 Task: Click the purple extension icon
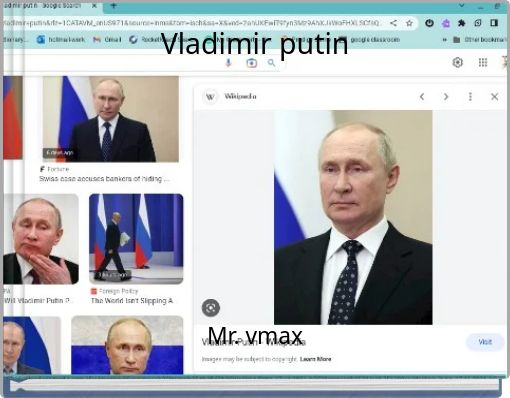[446, 23]
